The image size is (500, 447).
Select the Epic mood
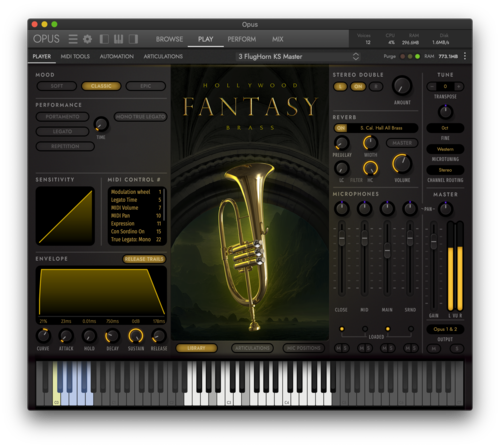(x=146, y=86)
